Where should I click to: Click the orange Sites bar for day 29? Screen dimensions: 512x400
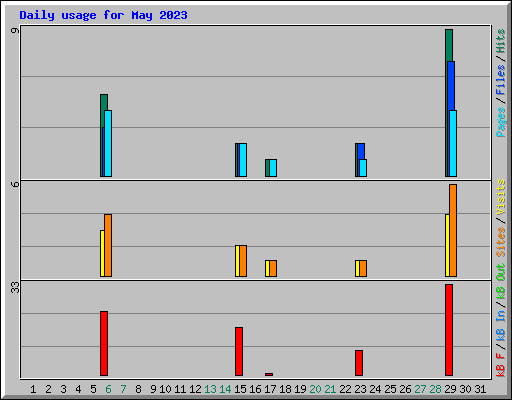[453, 230]
